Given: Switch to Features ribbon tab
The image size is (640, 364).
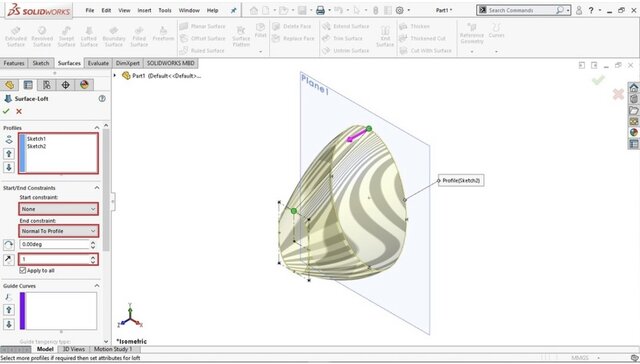Looking at the screenshot, I should [x=14, y=63].
